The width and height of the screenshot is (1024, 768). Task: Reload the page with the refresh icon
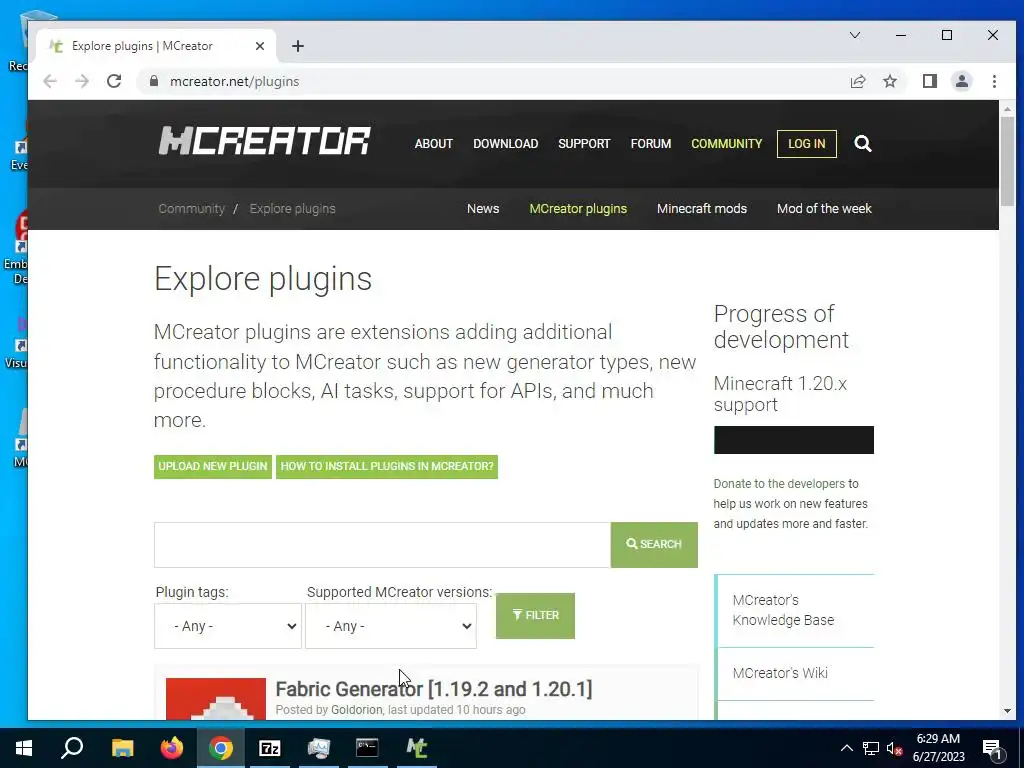click(114, 81)
